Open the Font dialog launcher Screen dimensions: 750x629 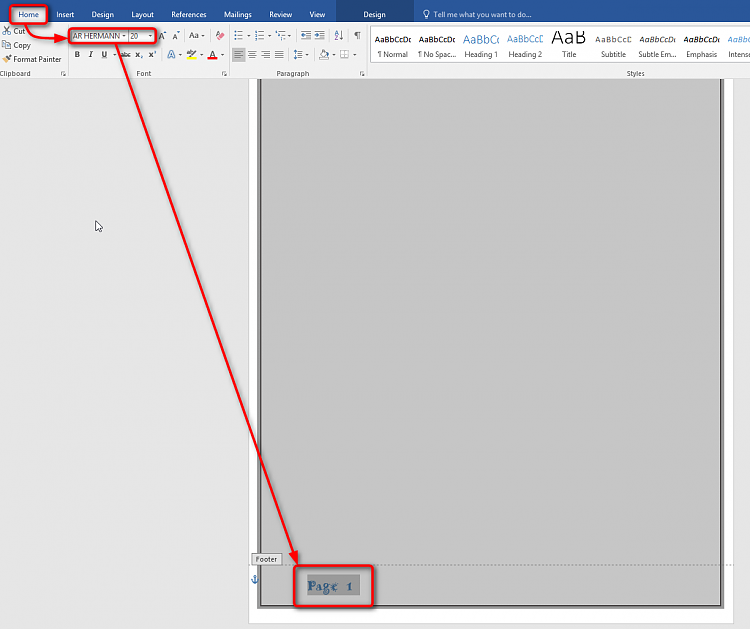tap(224, 74)
